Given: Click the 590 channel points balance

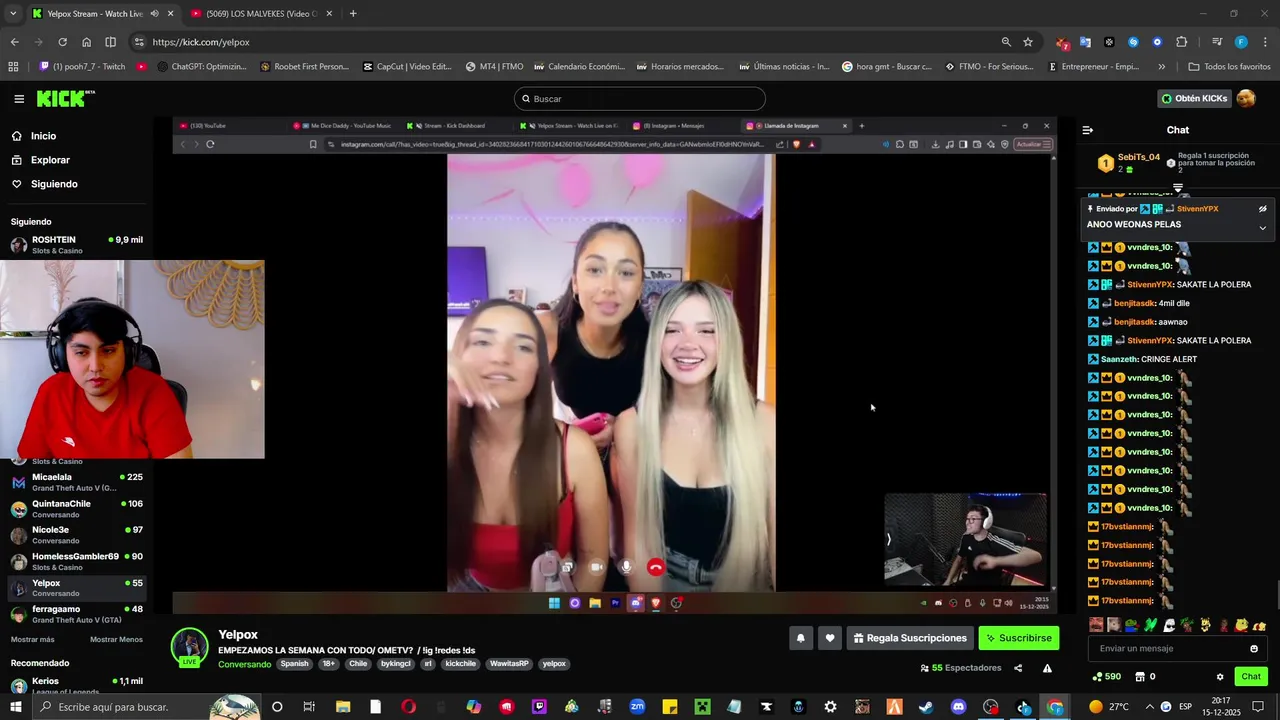Looking at the screenshot, I should [1106, 677].
